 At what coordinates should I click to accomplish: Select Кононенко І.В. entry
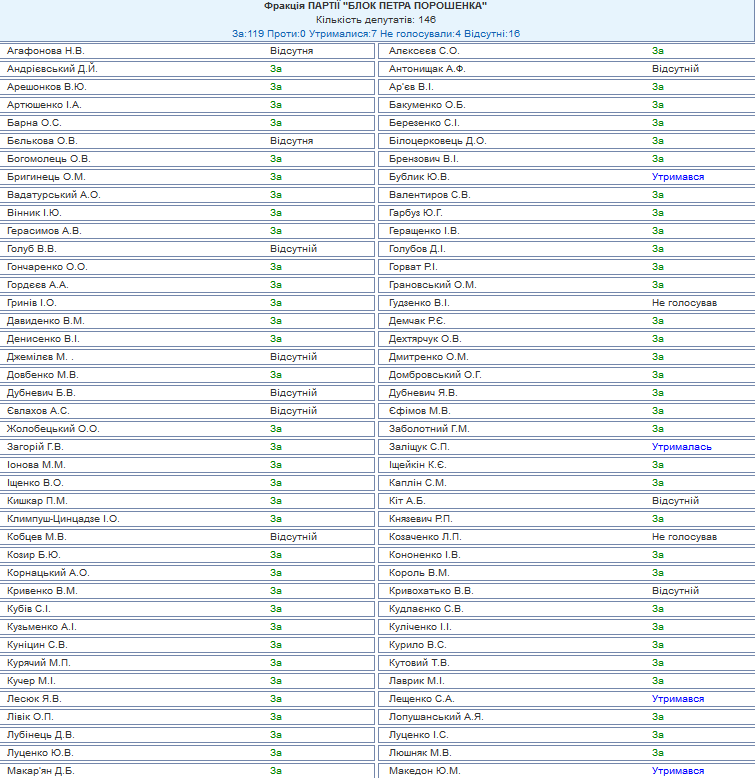coord(425,555)
